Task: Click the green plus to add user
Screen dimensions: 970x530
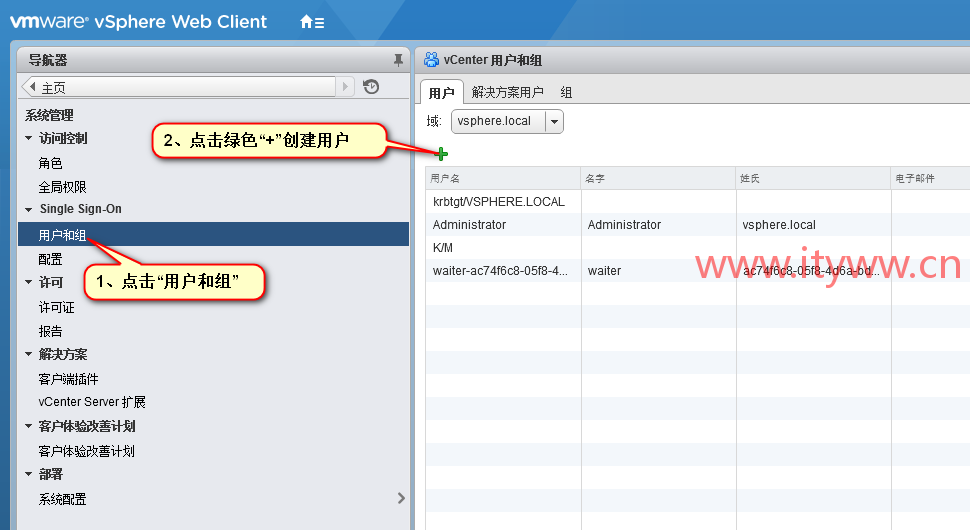Action: pos(442,153)
